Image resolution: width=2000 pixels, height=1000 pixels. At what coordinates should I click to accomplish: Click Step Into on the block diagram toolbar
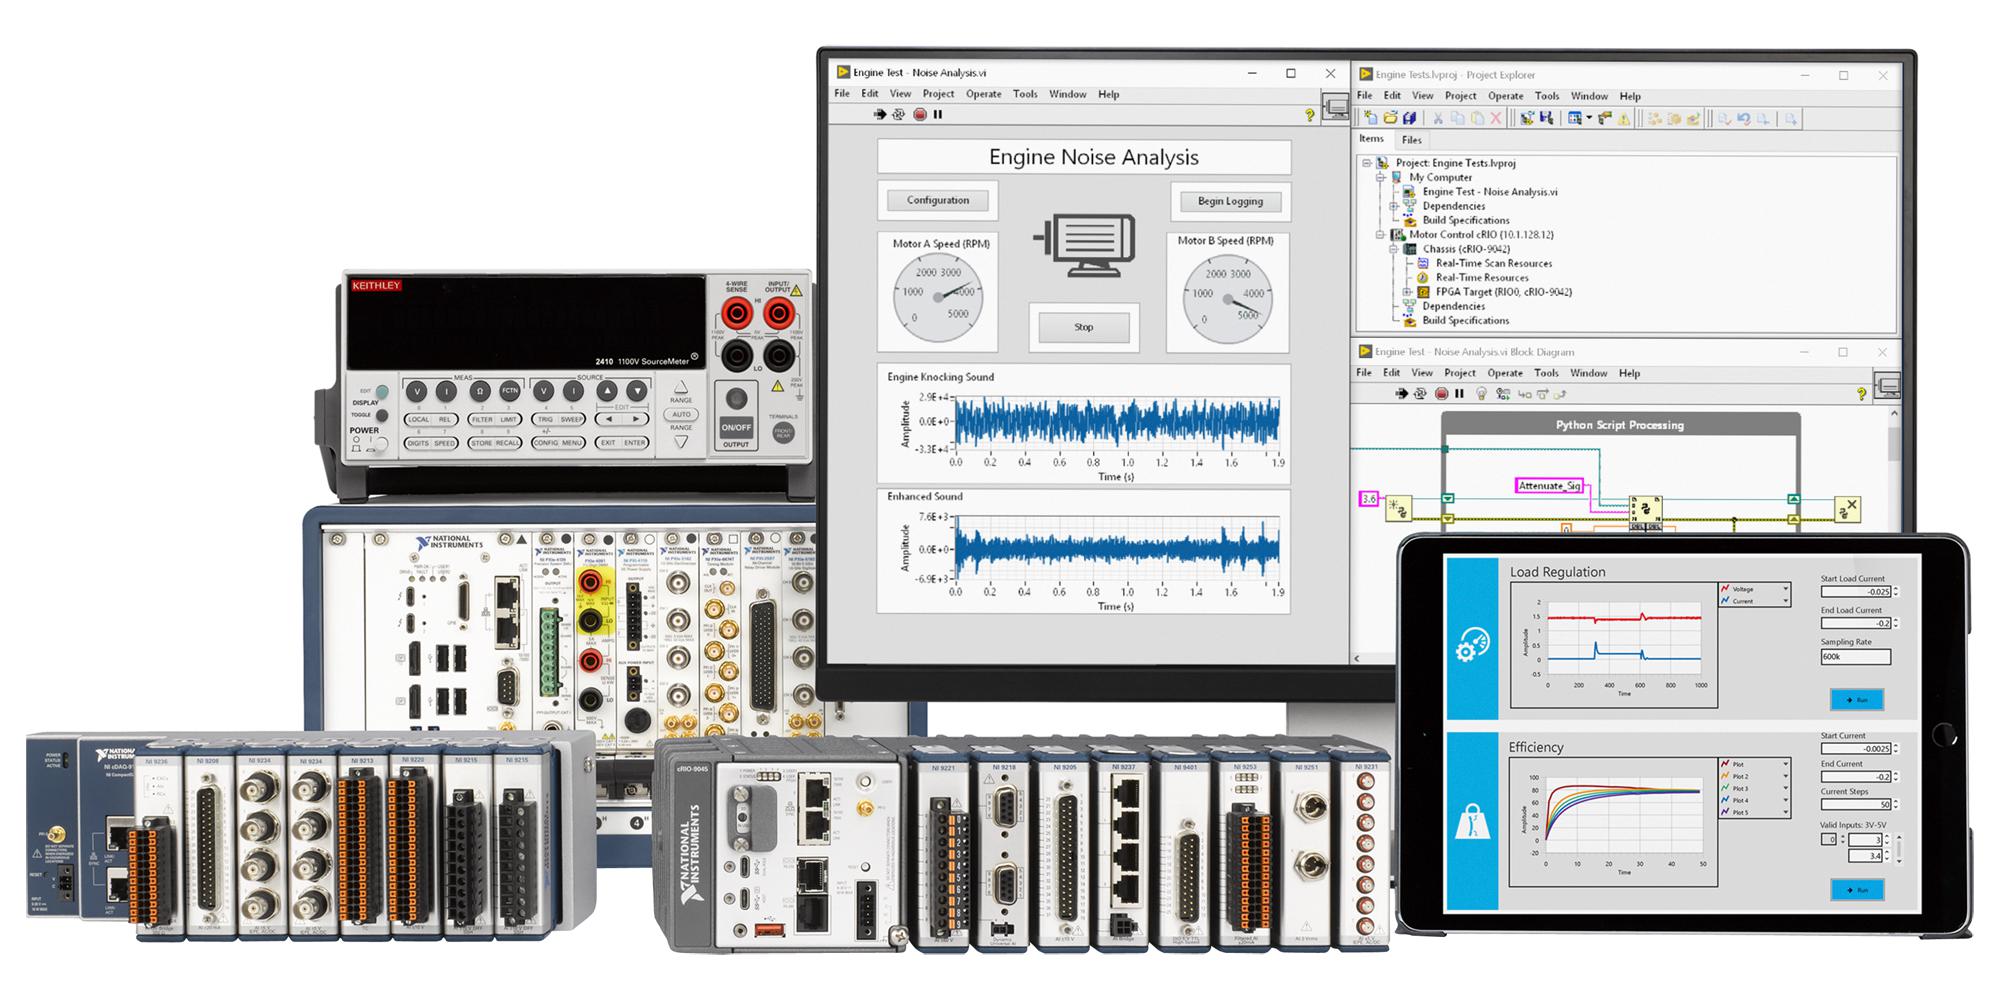click(1525, 394)
